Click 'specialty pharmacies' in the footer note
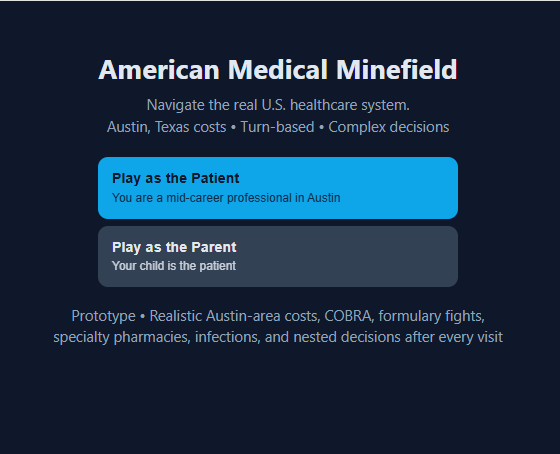The width and height of the screenshot is (560, 454). click(121, 337)
